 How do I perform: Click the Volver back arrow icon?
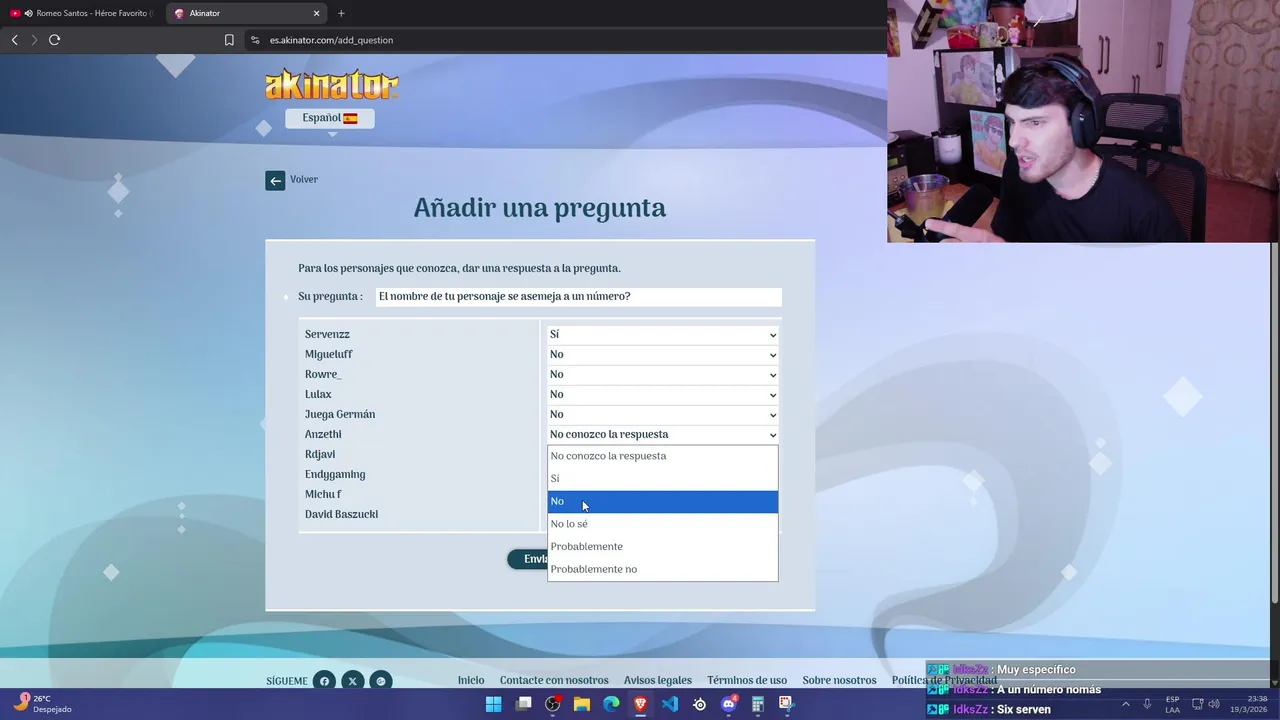[x=275, y=180]
